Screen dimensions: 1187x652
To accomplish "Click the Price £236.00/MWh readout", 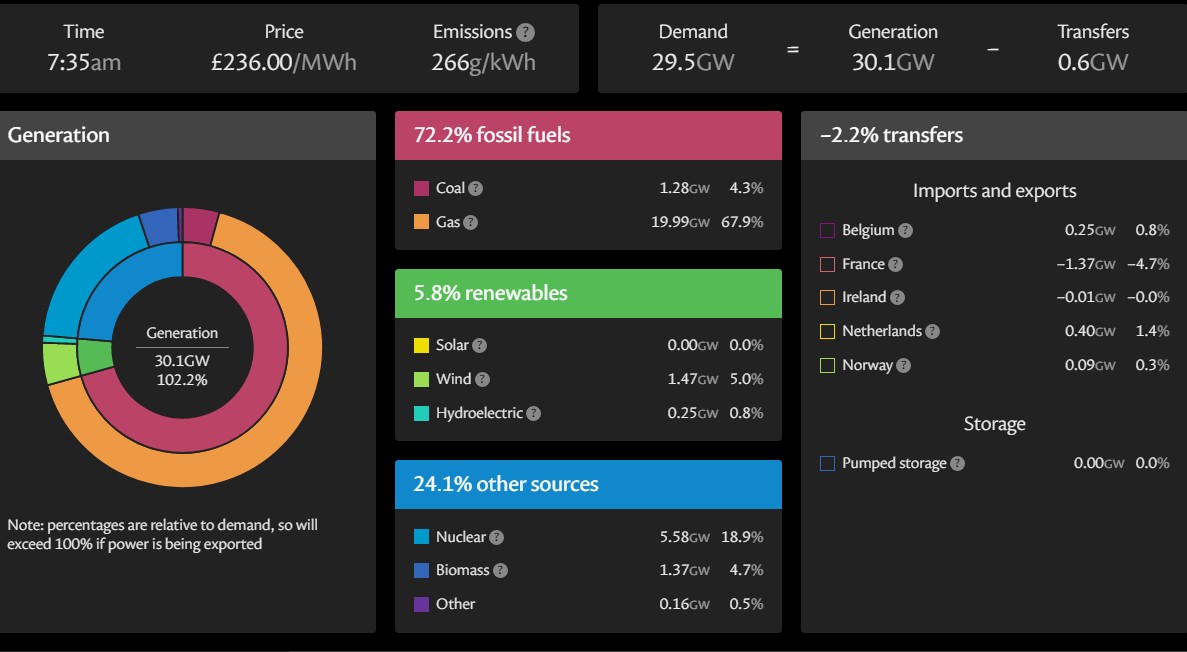I will click(x=284, y=62).
